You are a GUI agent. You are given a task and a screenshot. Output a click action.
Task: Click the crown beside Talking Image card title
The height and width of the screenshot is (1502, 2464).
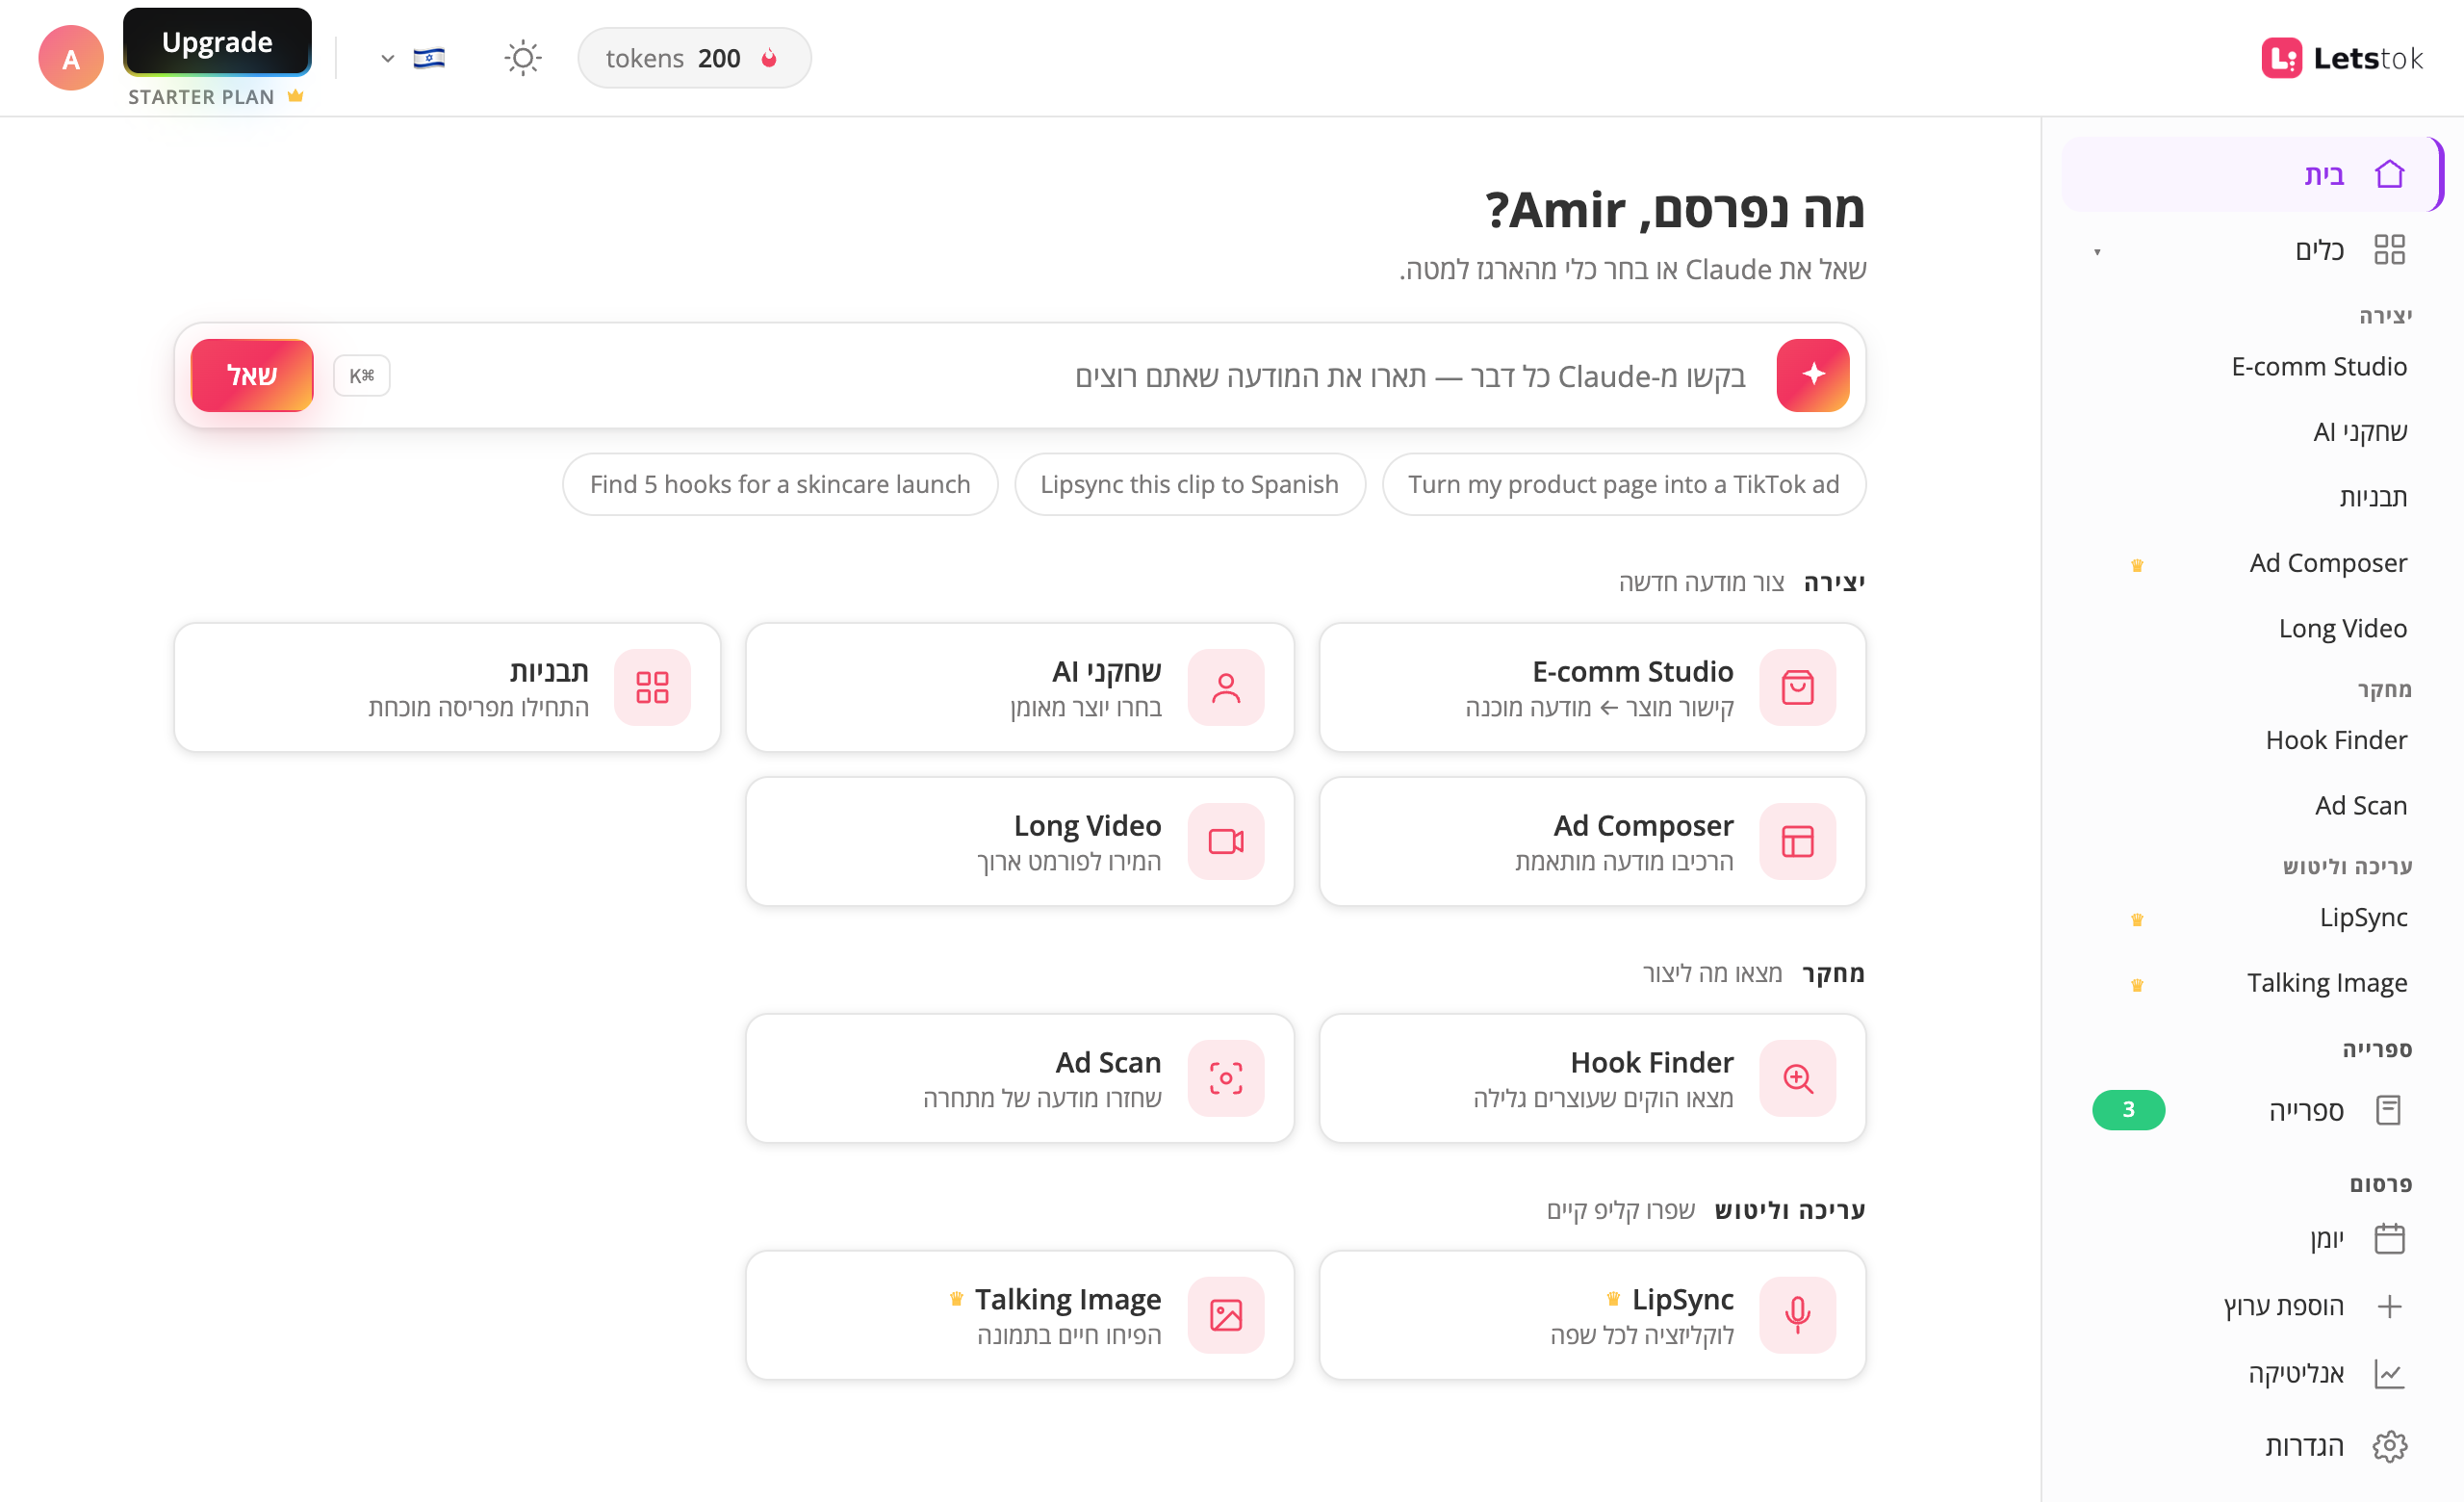[957, 1299]
